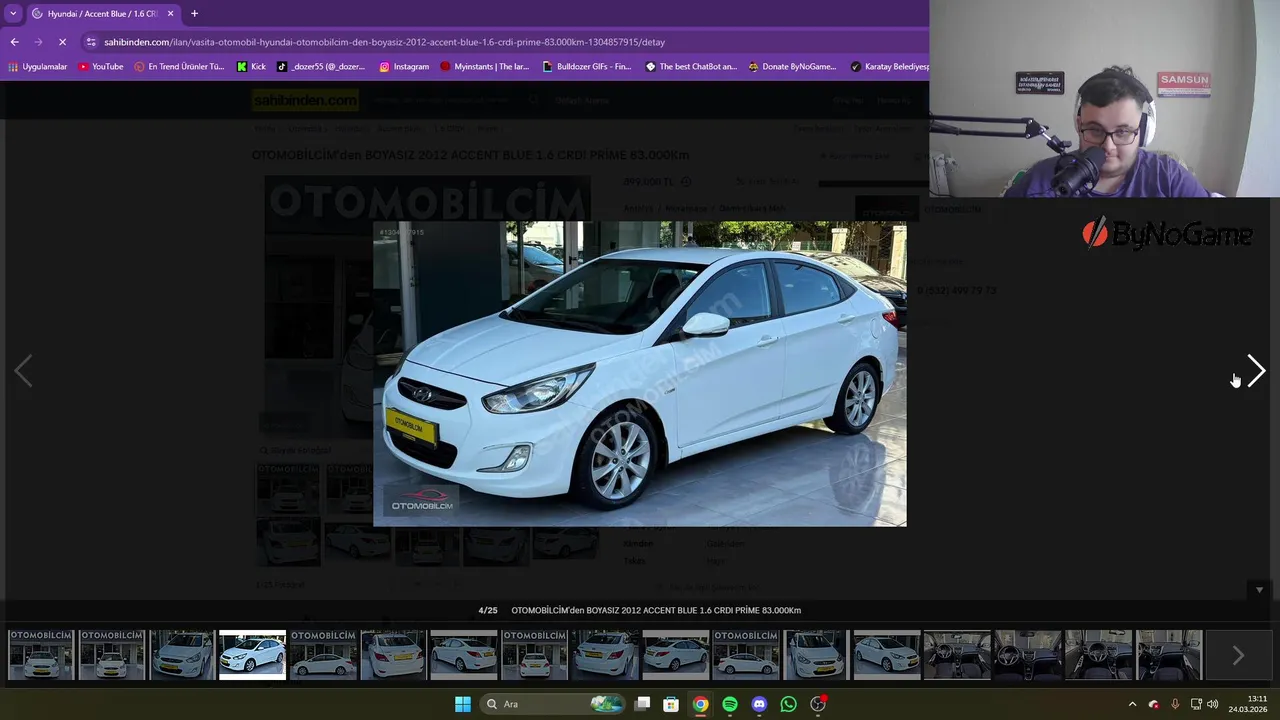View site information icon in address bar
Image resolution: width=1280 pixels, height=720 pixels.
click(91, 42)
